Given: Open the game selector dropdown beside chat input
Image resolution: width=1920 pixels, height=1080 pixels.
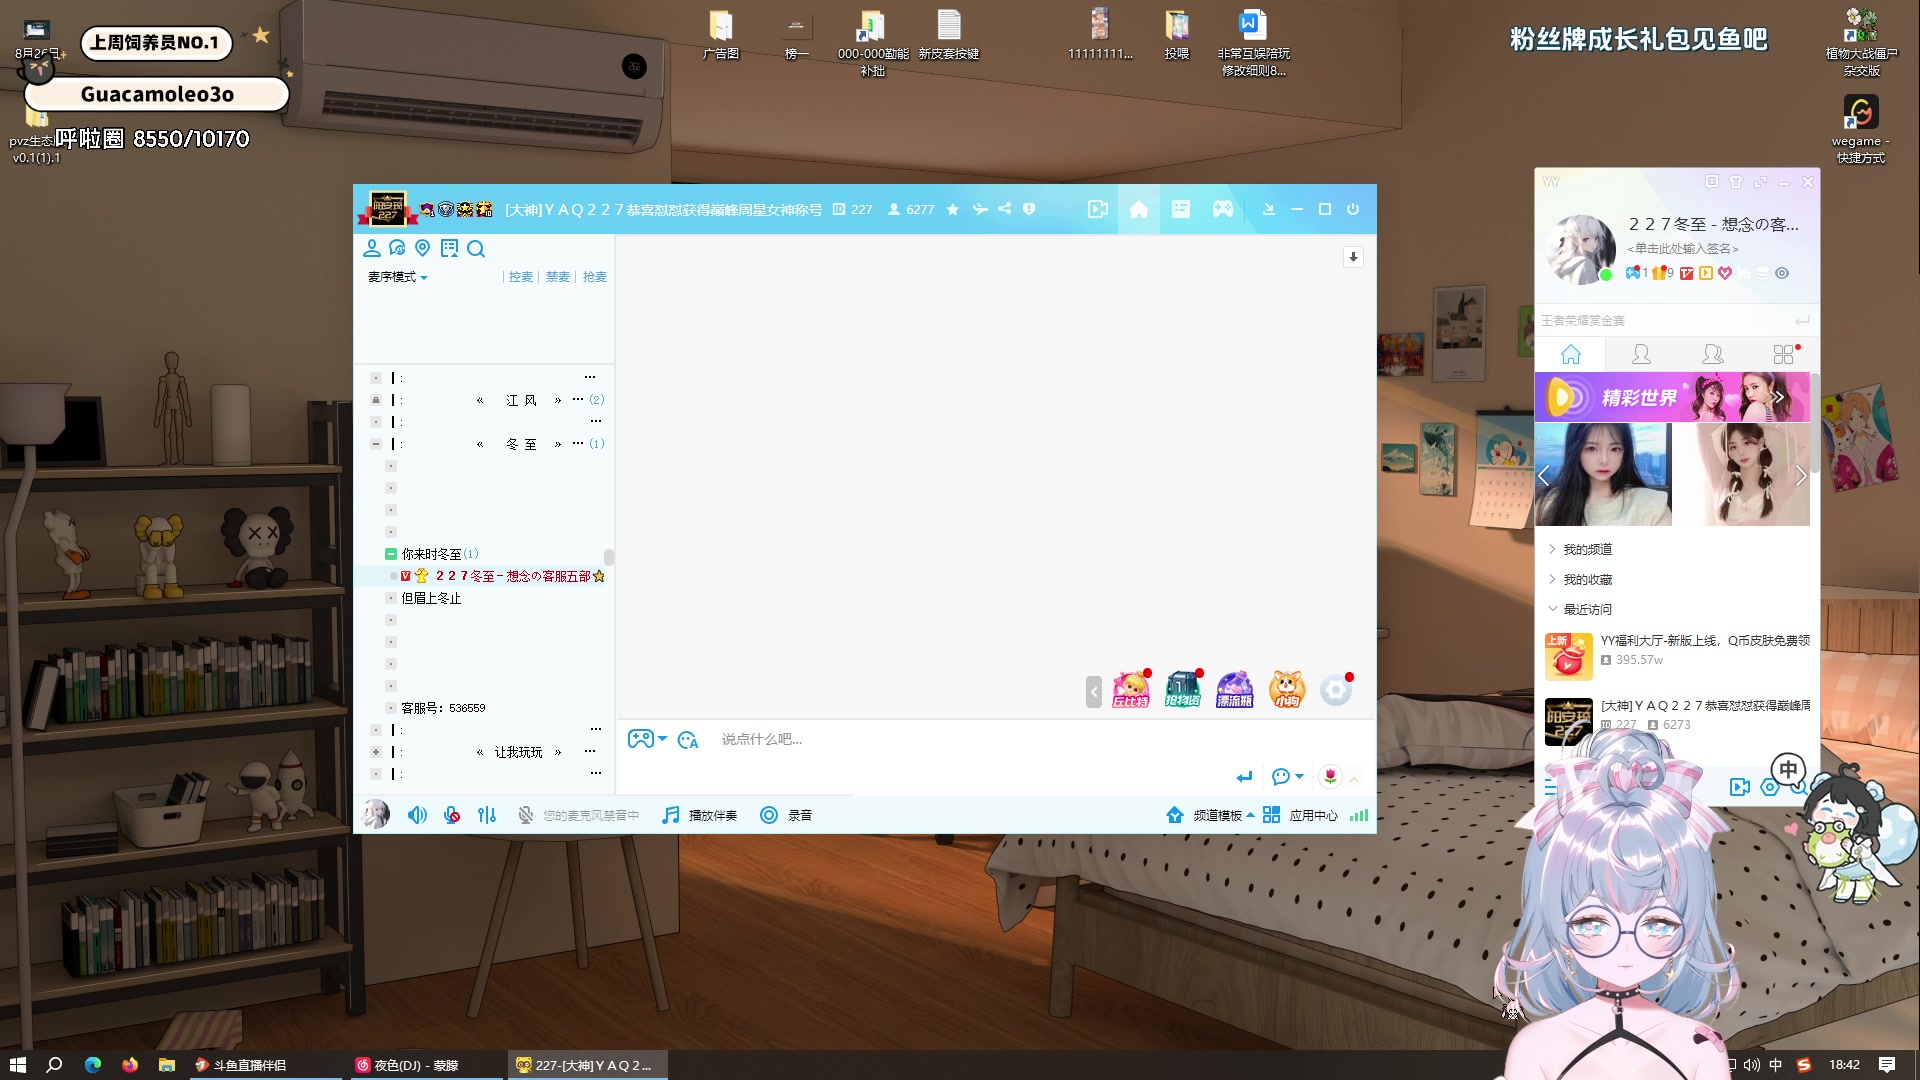Looking at the screenshot, I should click(x=648, y=739).
